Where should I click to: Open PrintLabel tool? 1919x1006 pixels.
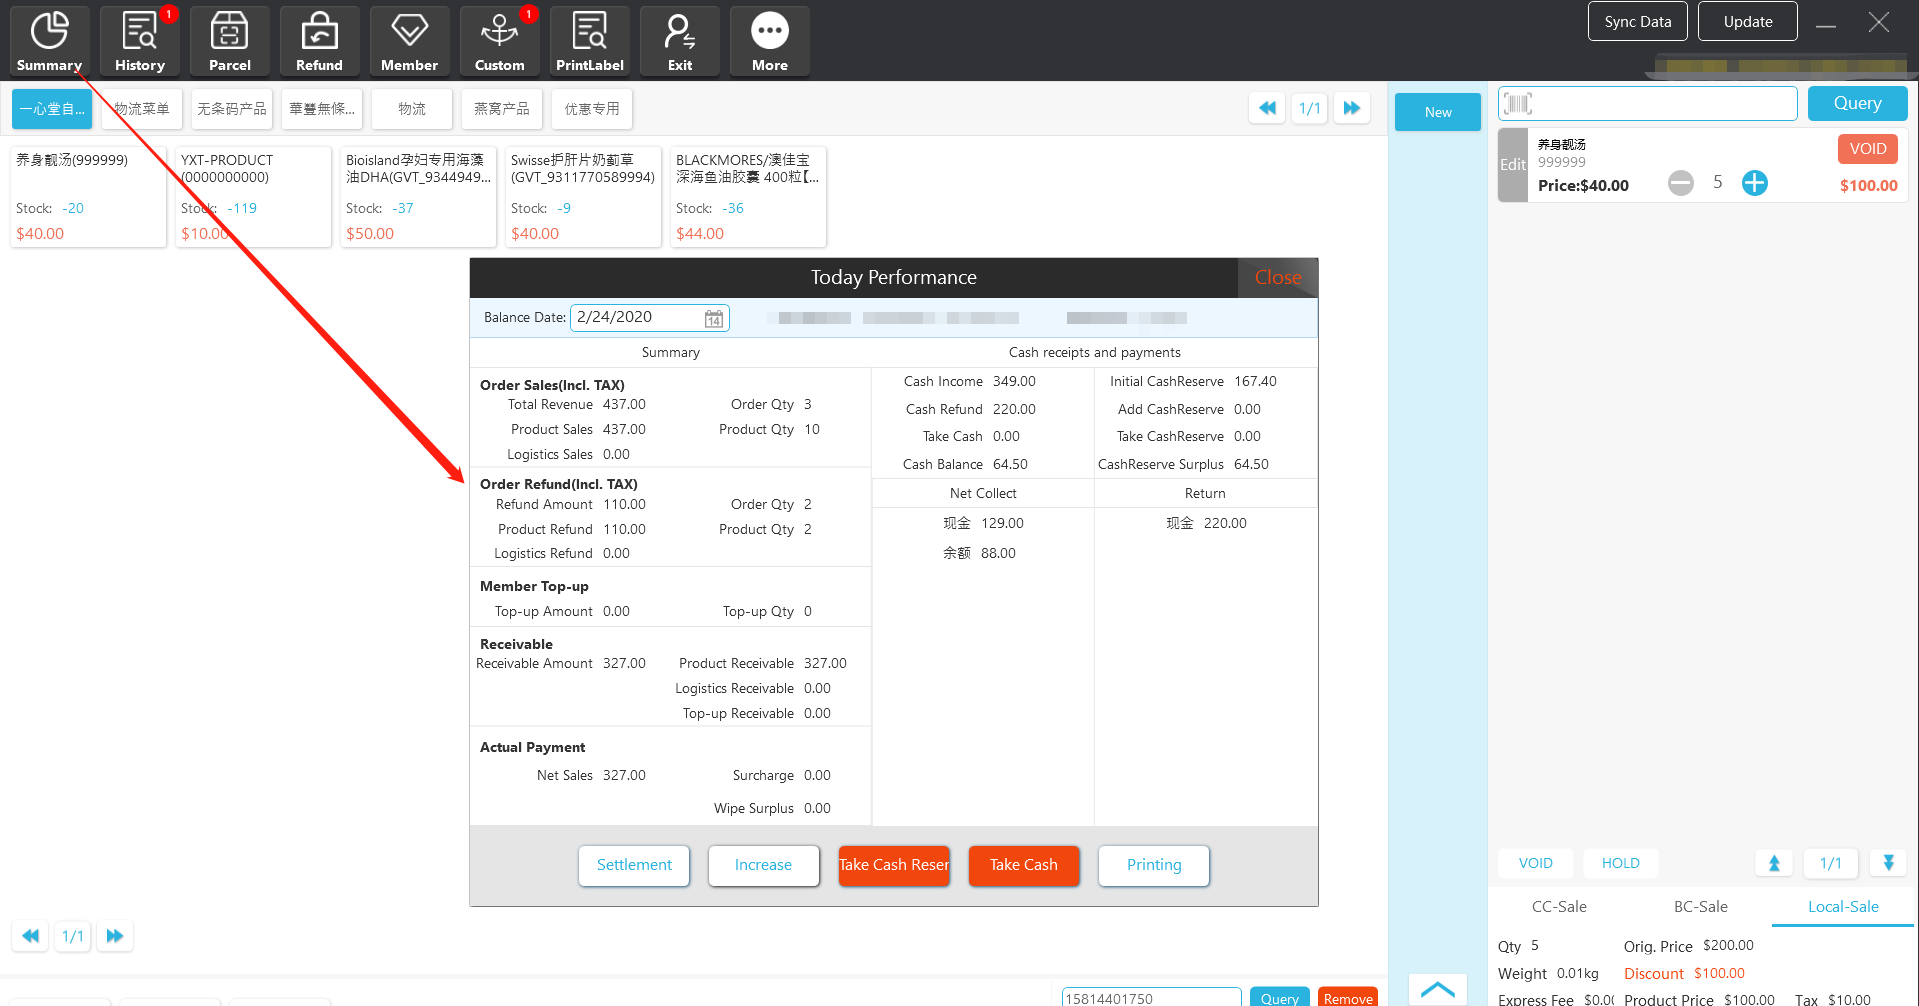[x=589, y=41]
